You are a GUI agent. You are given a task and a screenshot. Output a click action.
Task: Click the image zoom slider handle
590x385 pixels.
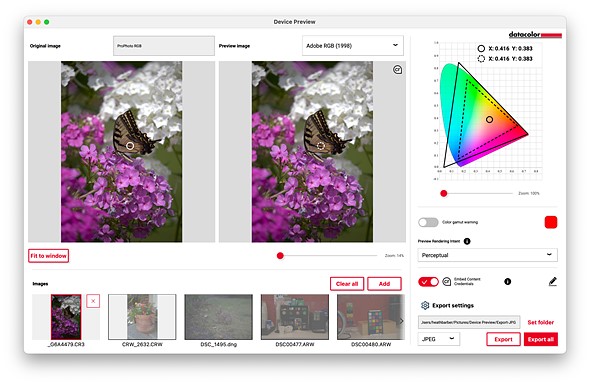coord(280,256)
